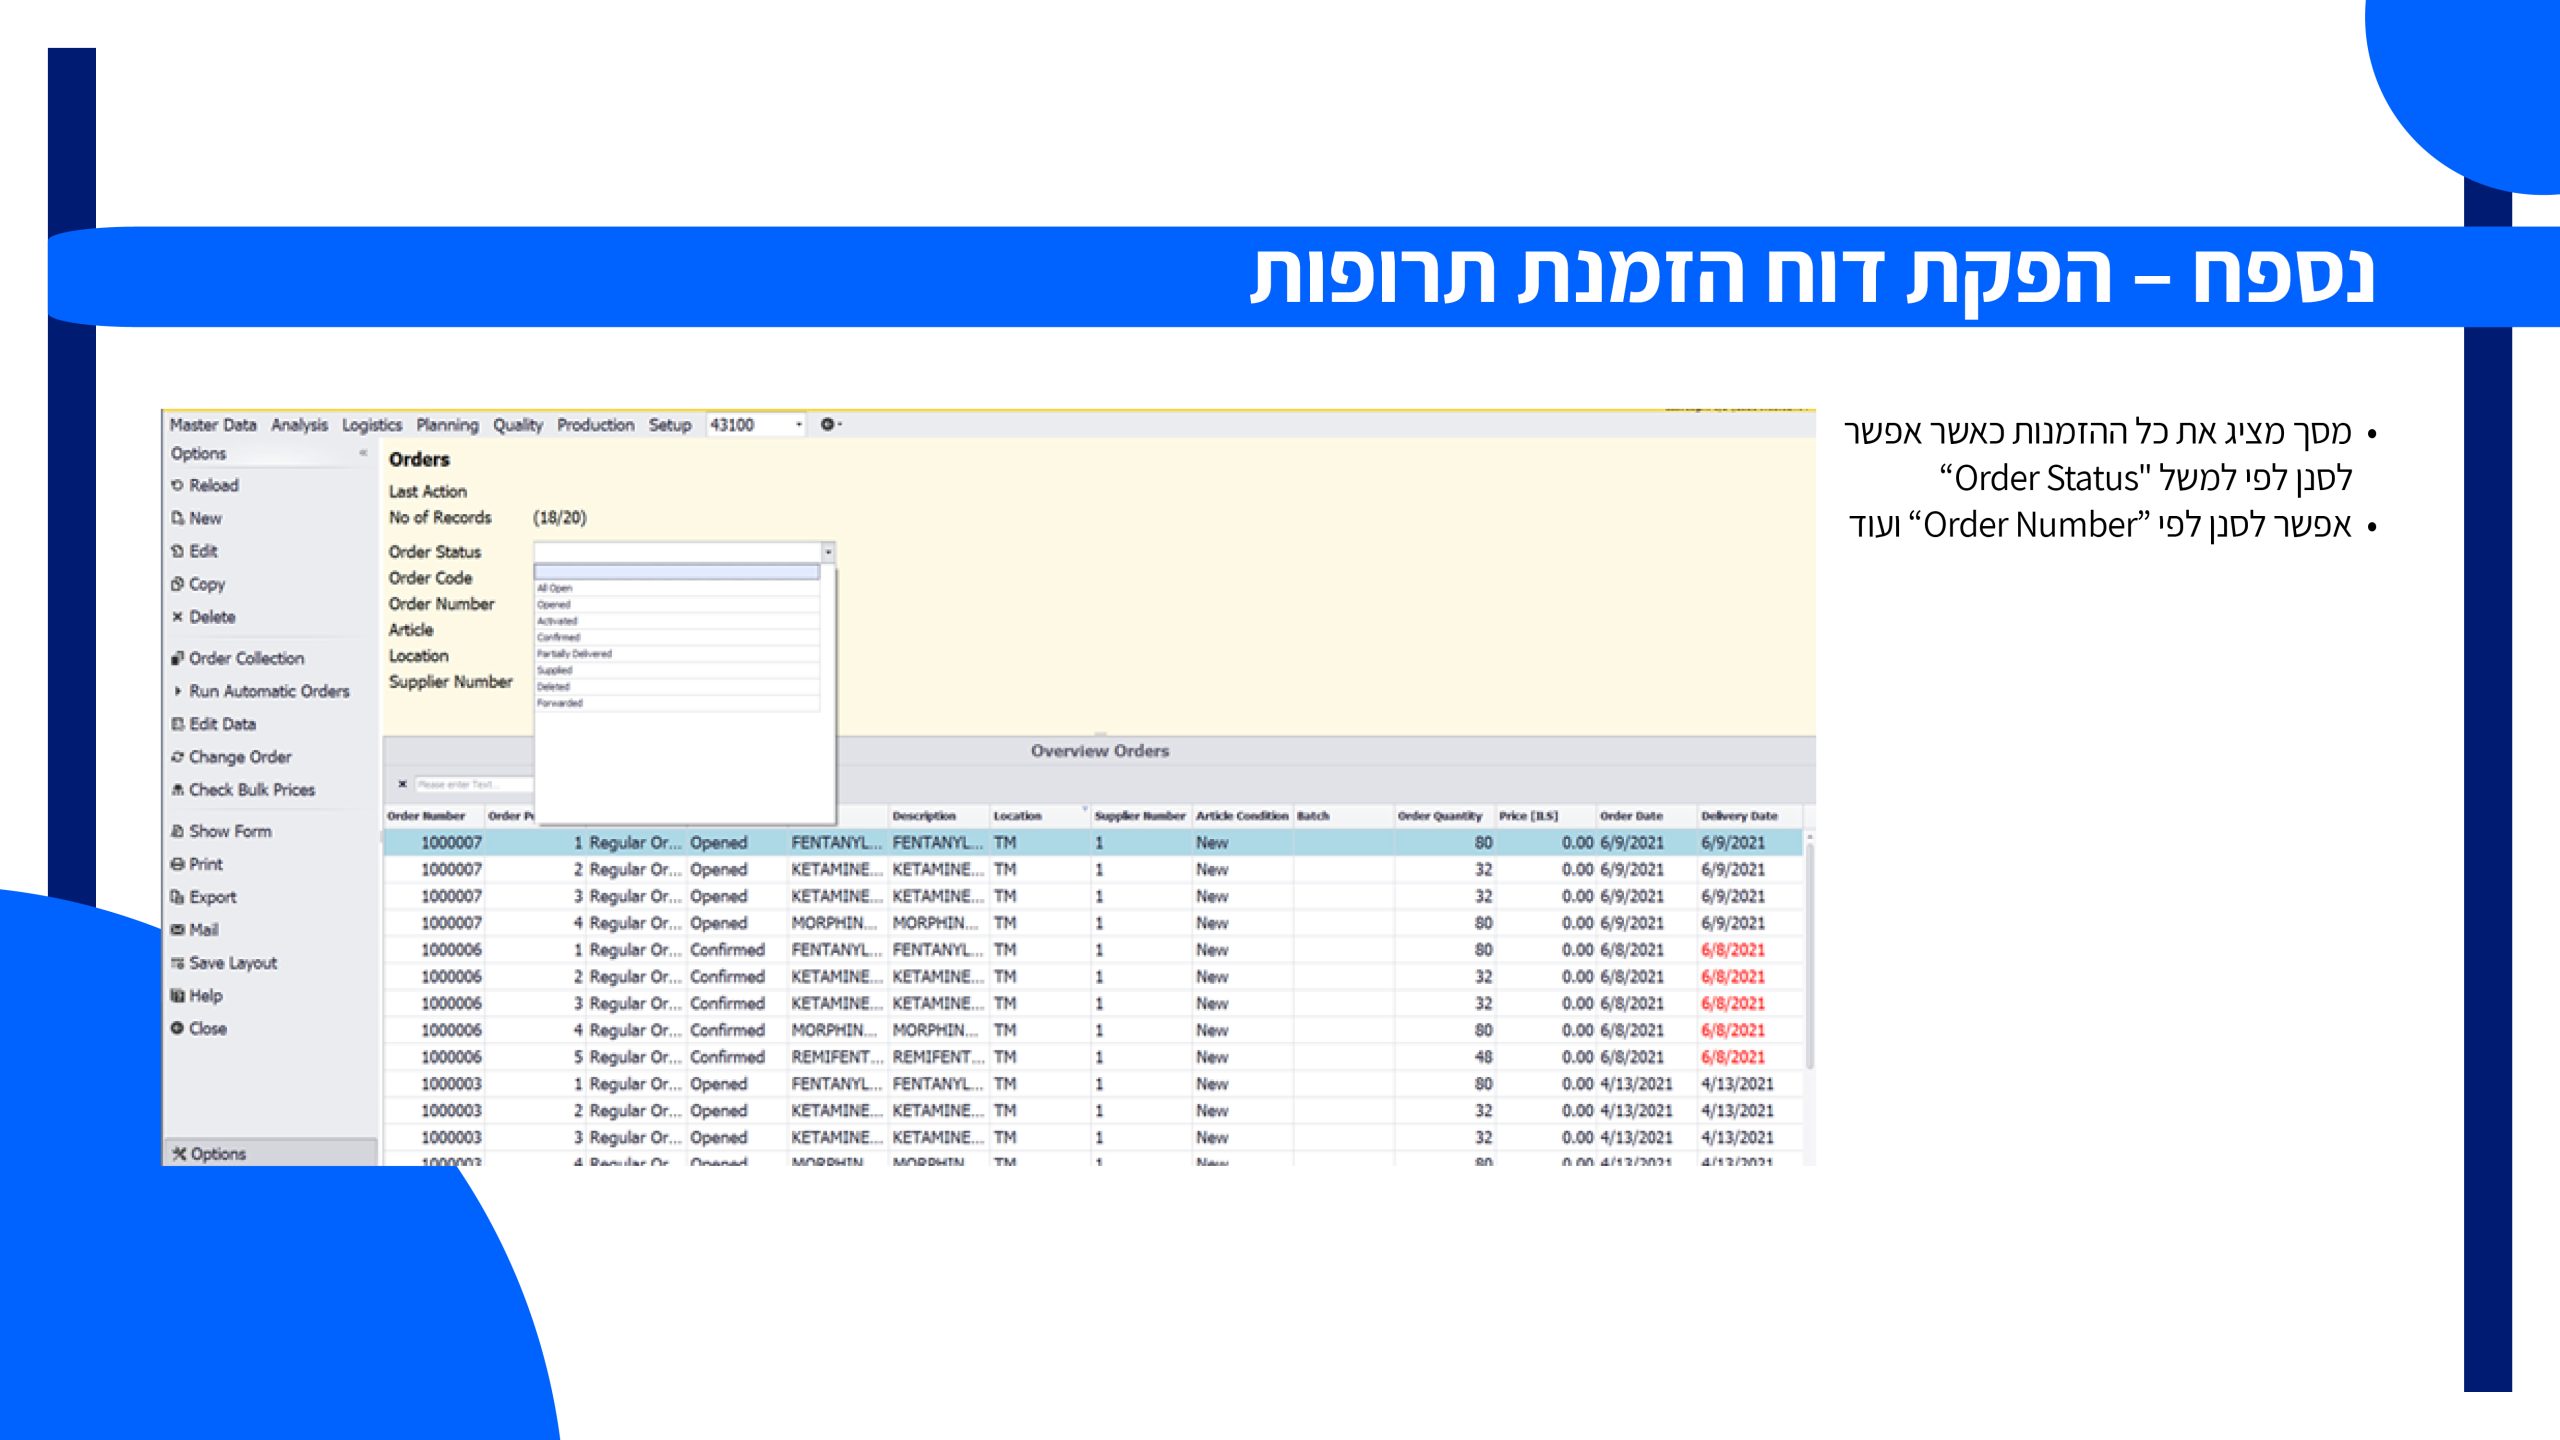Image resolution: width=2560 pixels, height=1440 pixels.
Task: Click the Reload icon in Options panel
Action: [177, 485]
